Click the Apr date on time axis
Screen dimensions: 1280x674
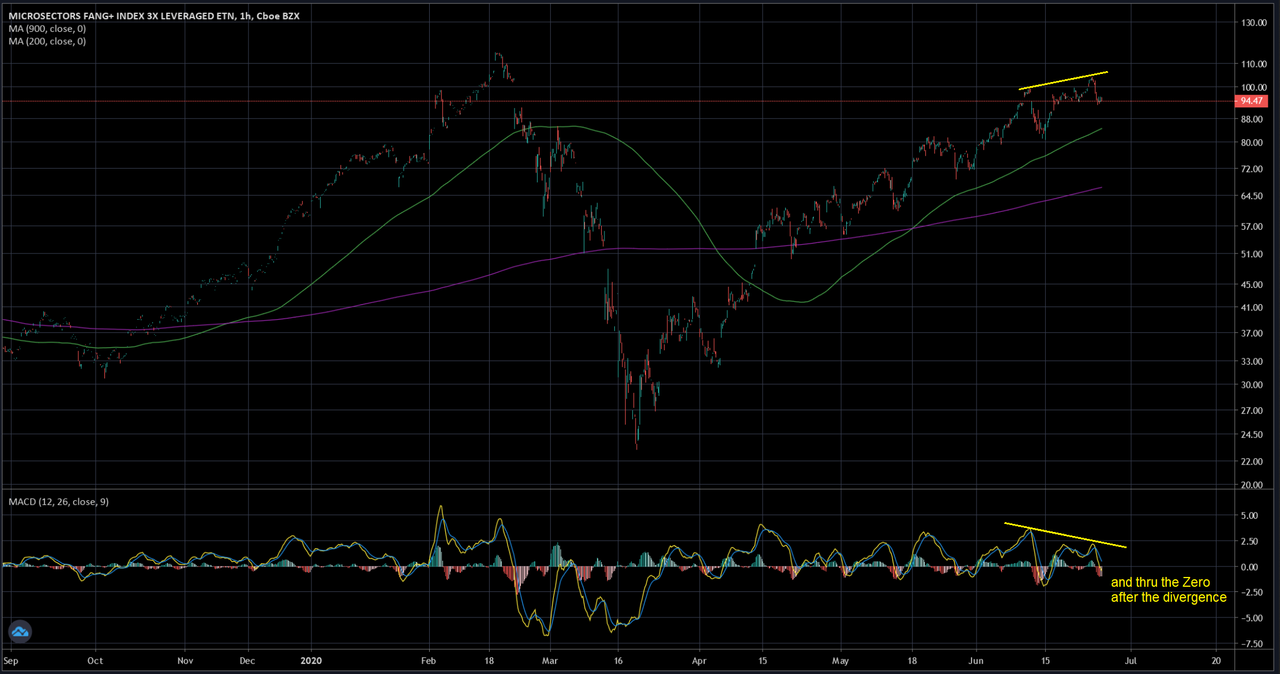coord(699,661)
